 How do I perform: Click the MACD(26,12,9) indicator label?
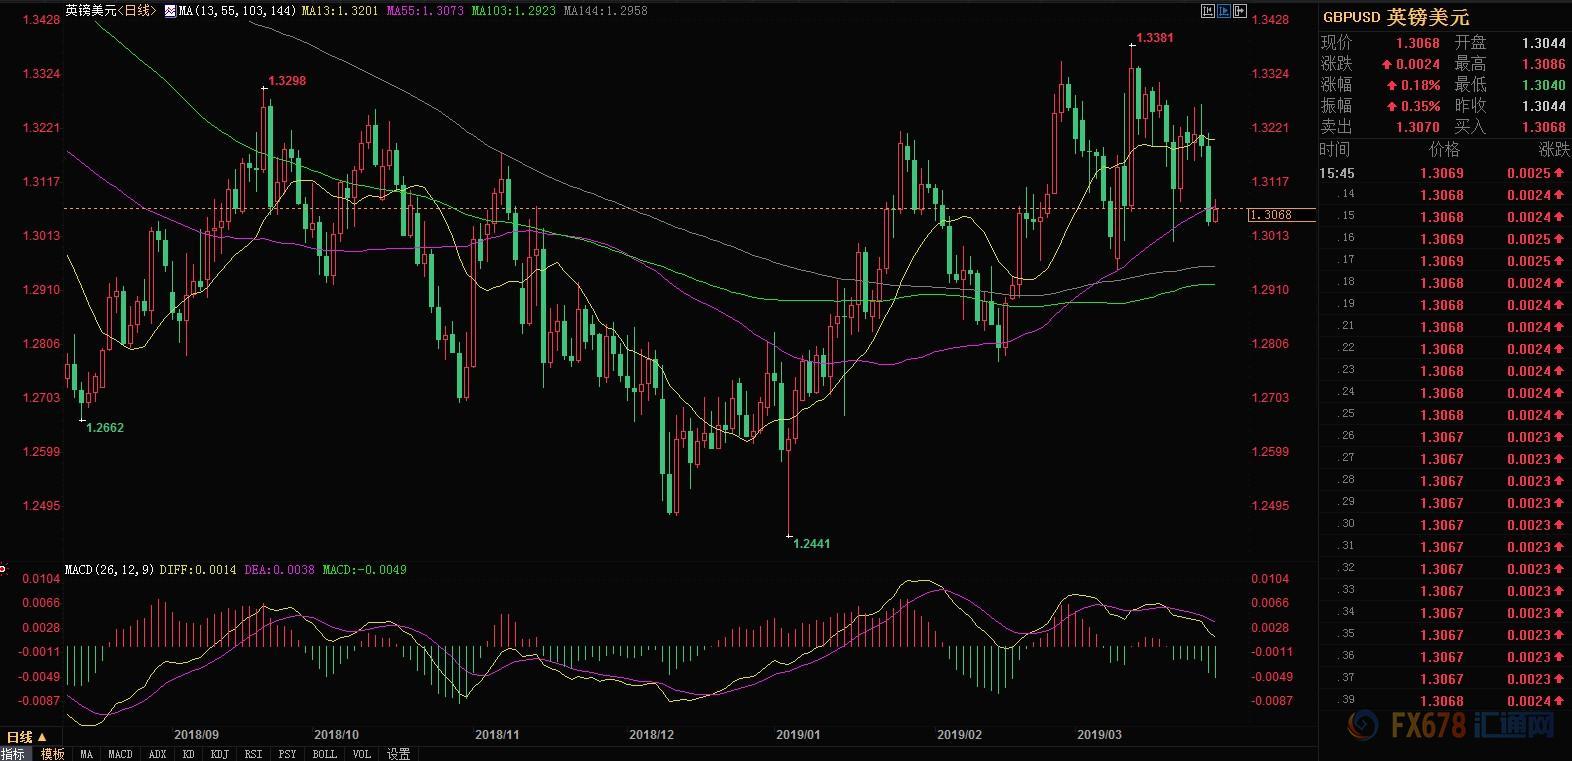tap(109, 570)
